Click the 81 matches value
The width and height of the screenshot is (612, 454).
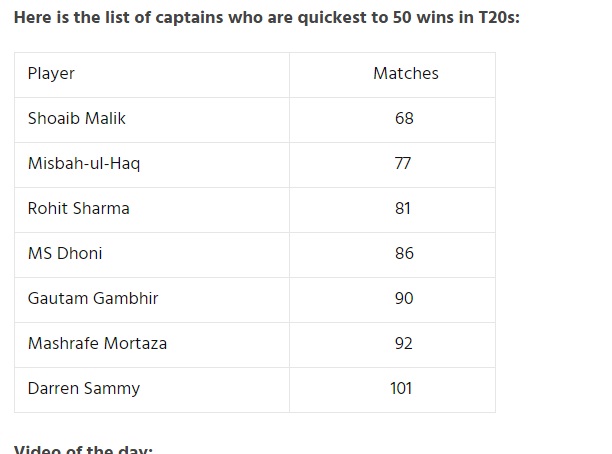coord(402,208)
